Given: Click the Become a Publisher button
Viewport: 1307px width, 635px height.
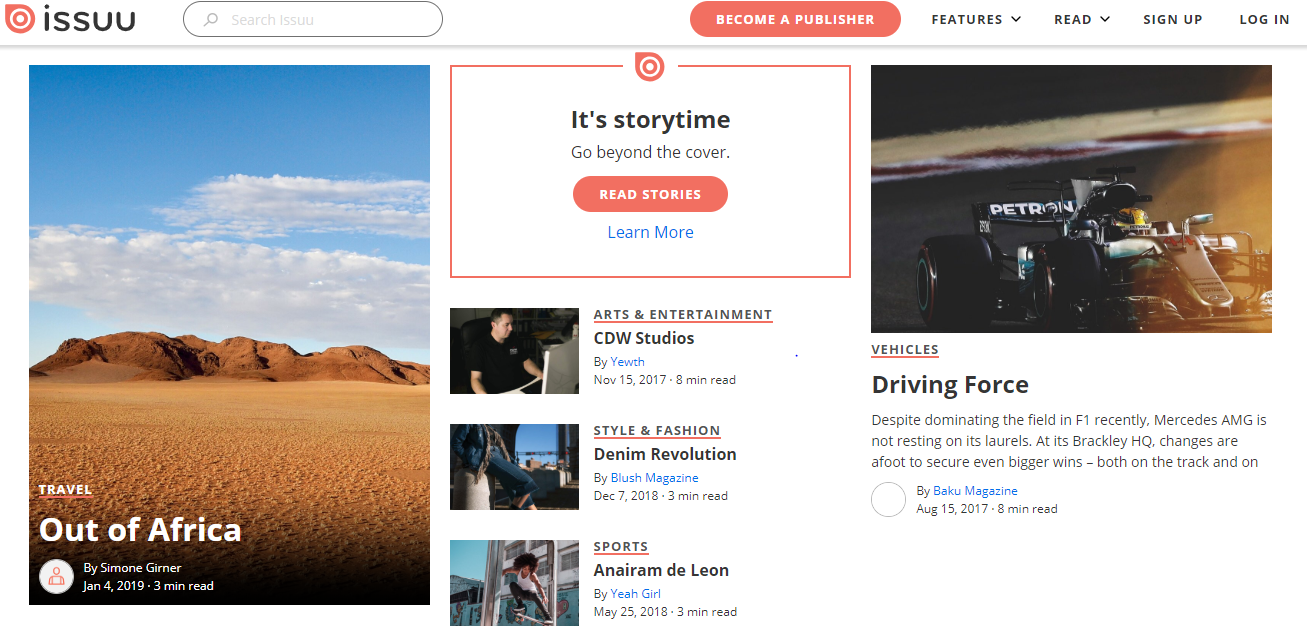Looking at the screenshot, I should tap(795, 19).
